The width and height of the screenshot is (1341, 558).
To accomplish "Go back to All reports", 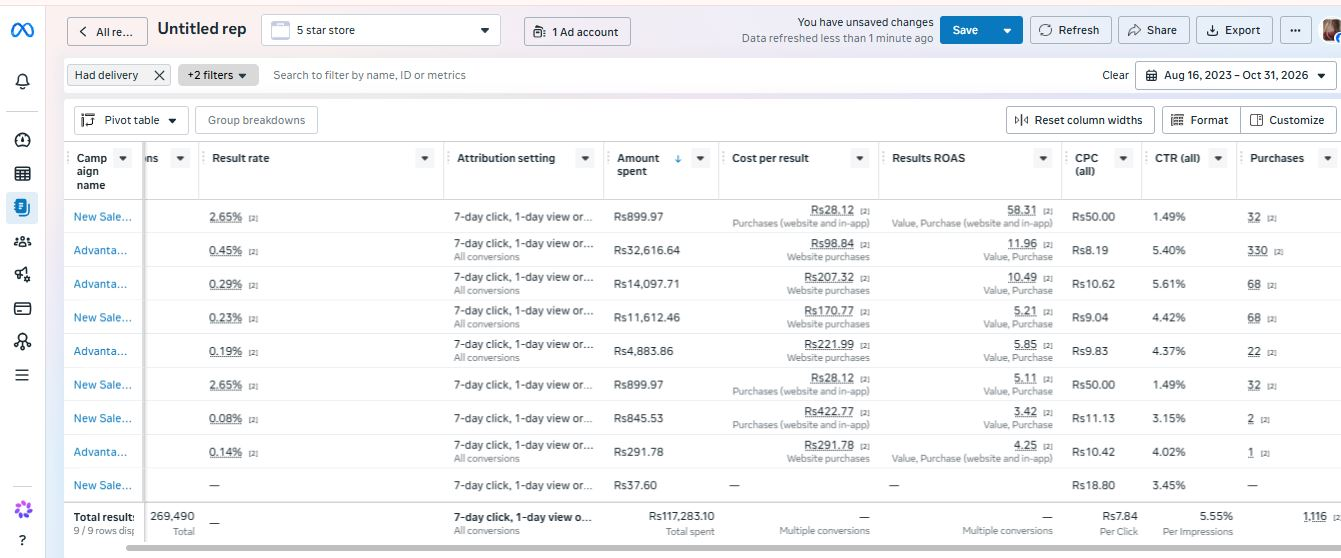I will click(x=108, y=31).
